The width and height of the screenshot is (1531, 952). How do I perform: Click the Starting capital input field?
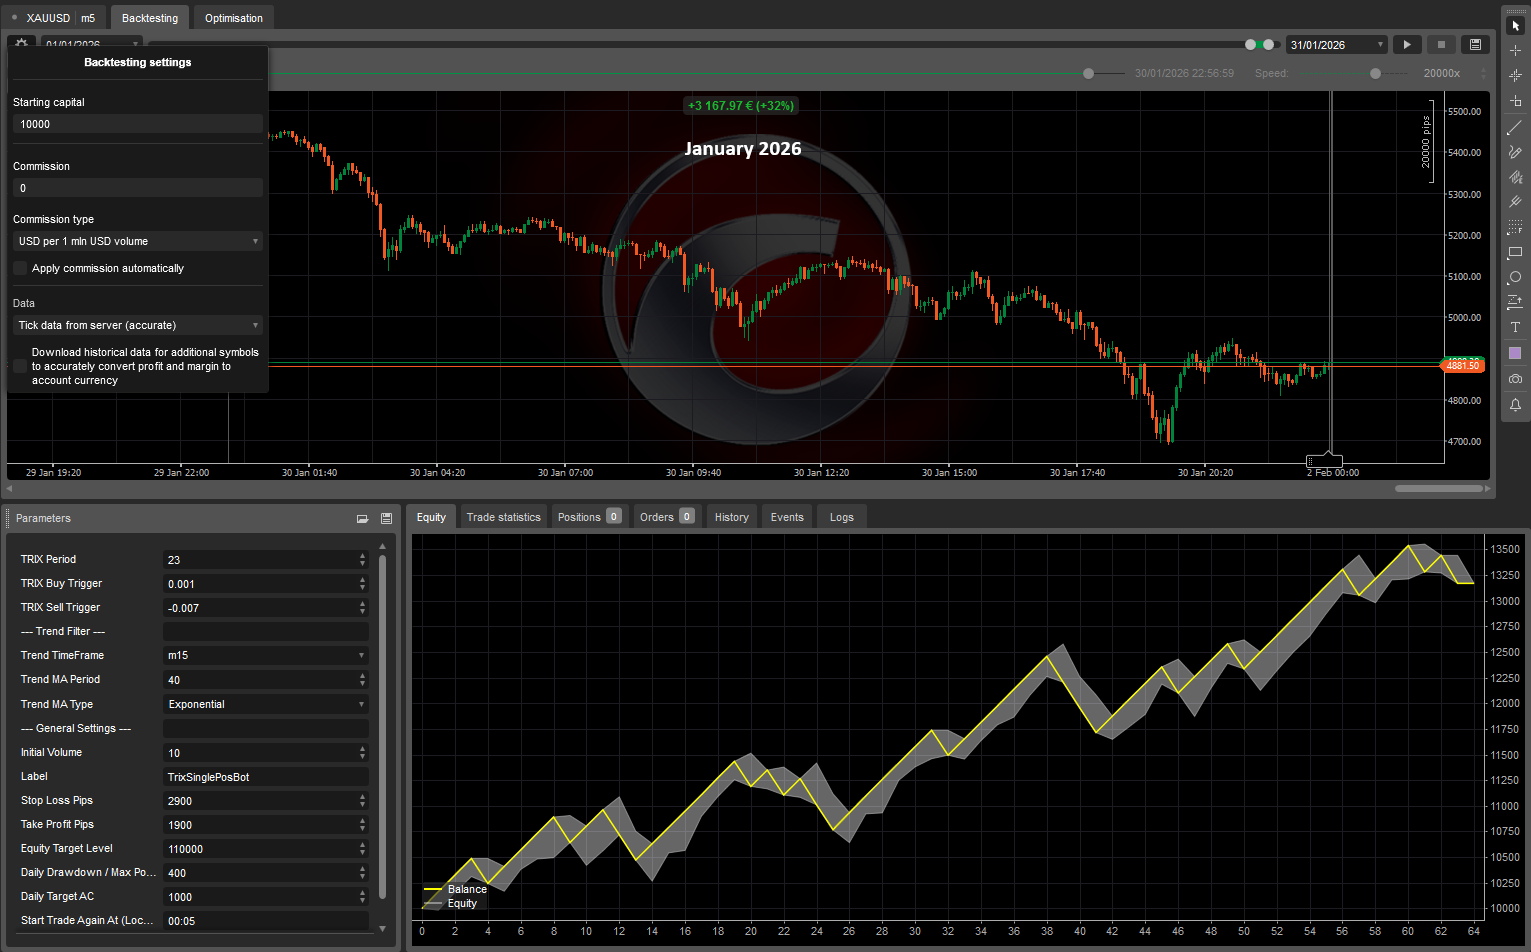tap(138, 124)
